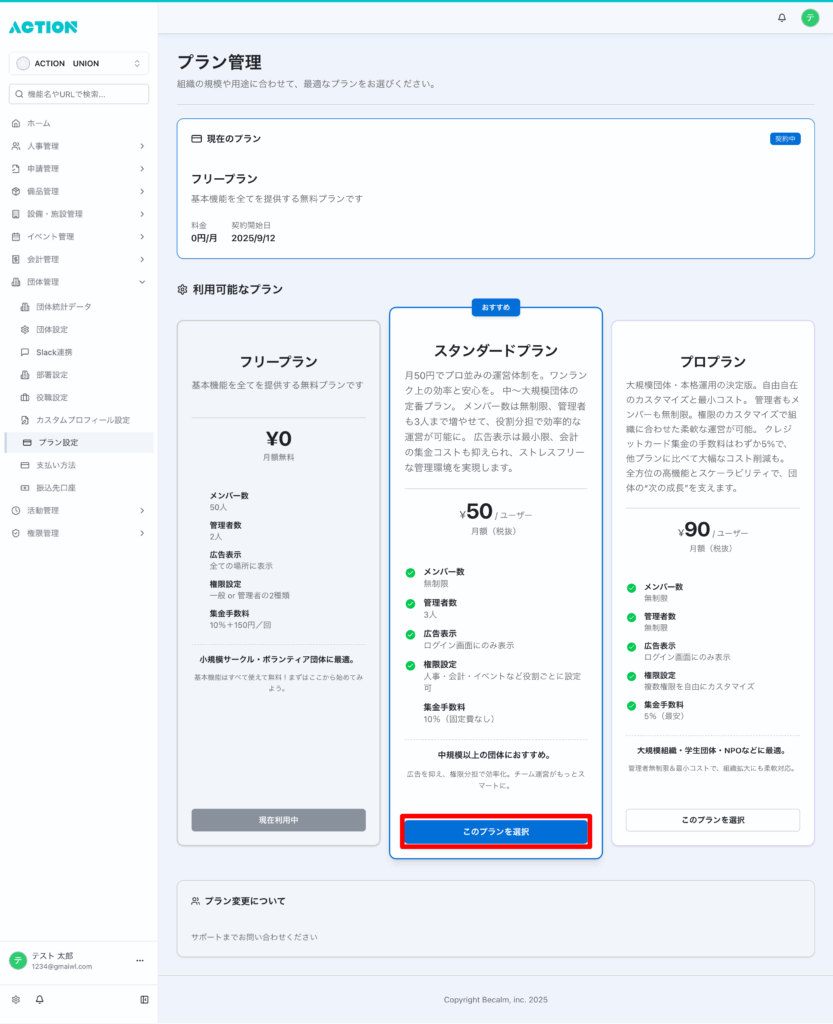Click the ホーム house icon
This screenshot has height=1024, width=833.
tap(16, 123)
